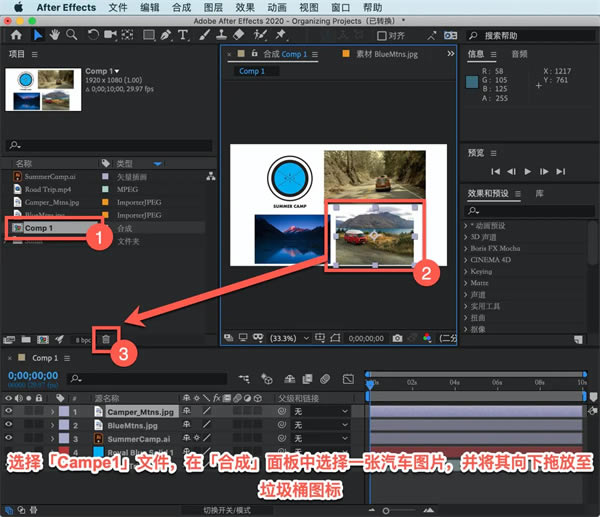Click the trash delete icon in Project panel
This screenshot has width=600, height=517.
(x=106, y=339)
